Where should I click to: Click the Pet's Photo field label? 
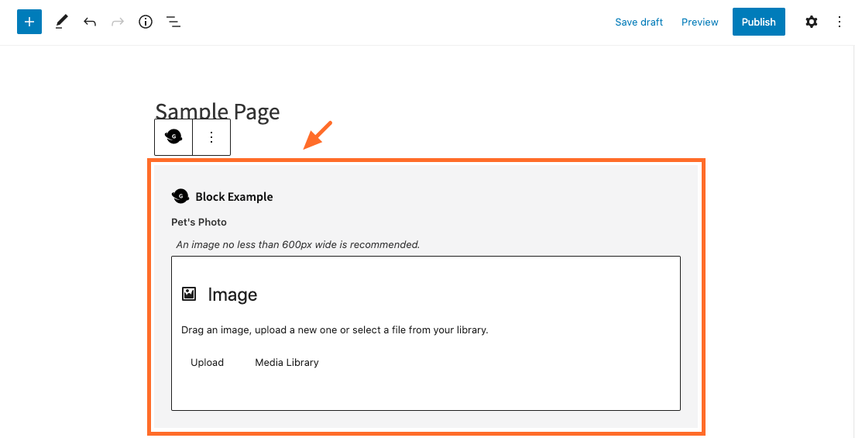pyautogui.click(x=199, y=222)
